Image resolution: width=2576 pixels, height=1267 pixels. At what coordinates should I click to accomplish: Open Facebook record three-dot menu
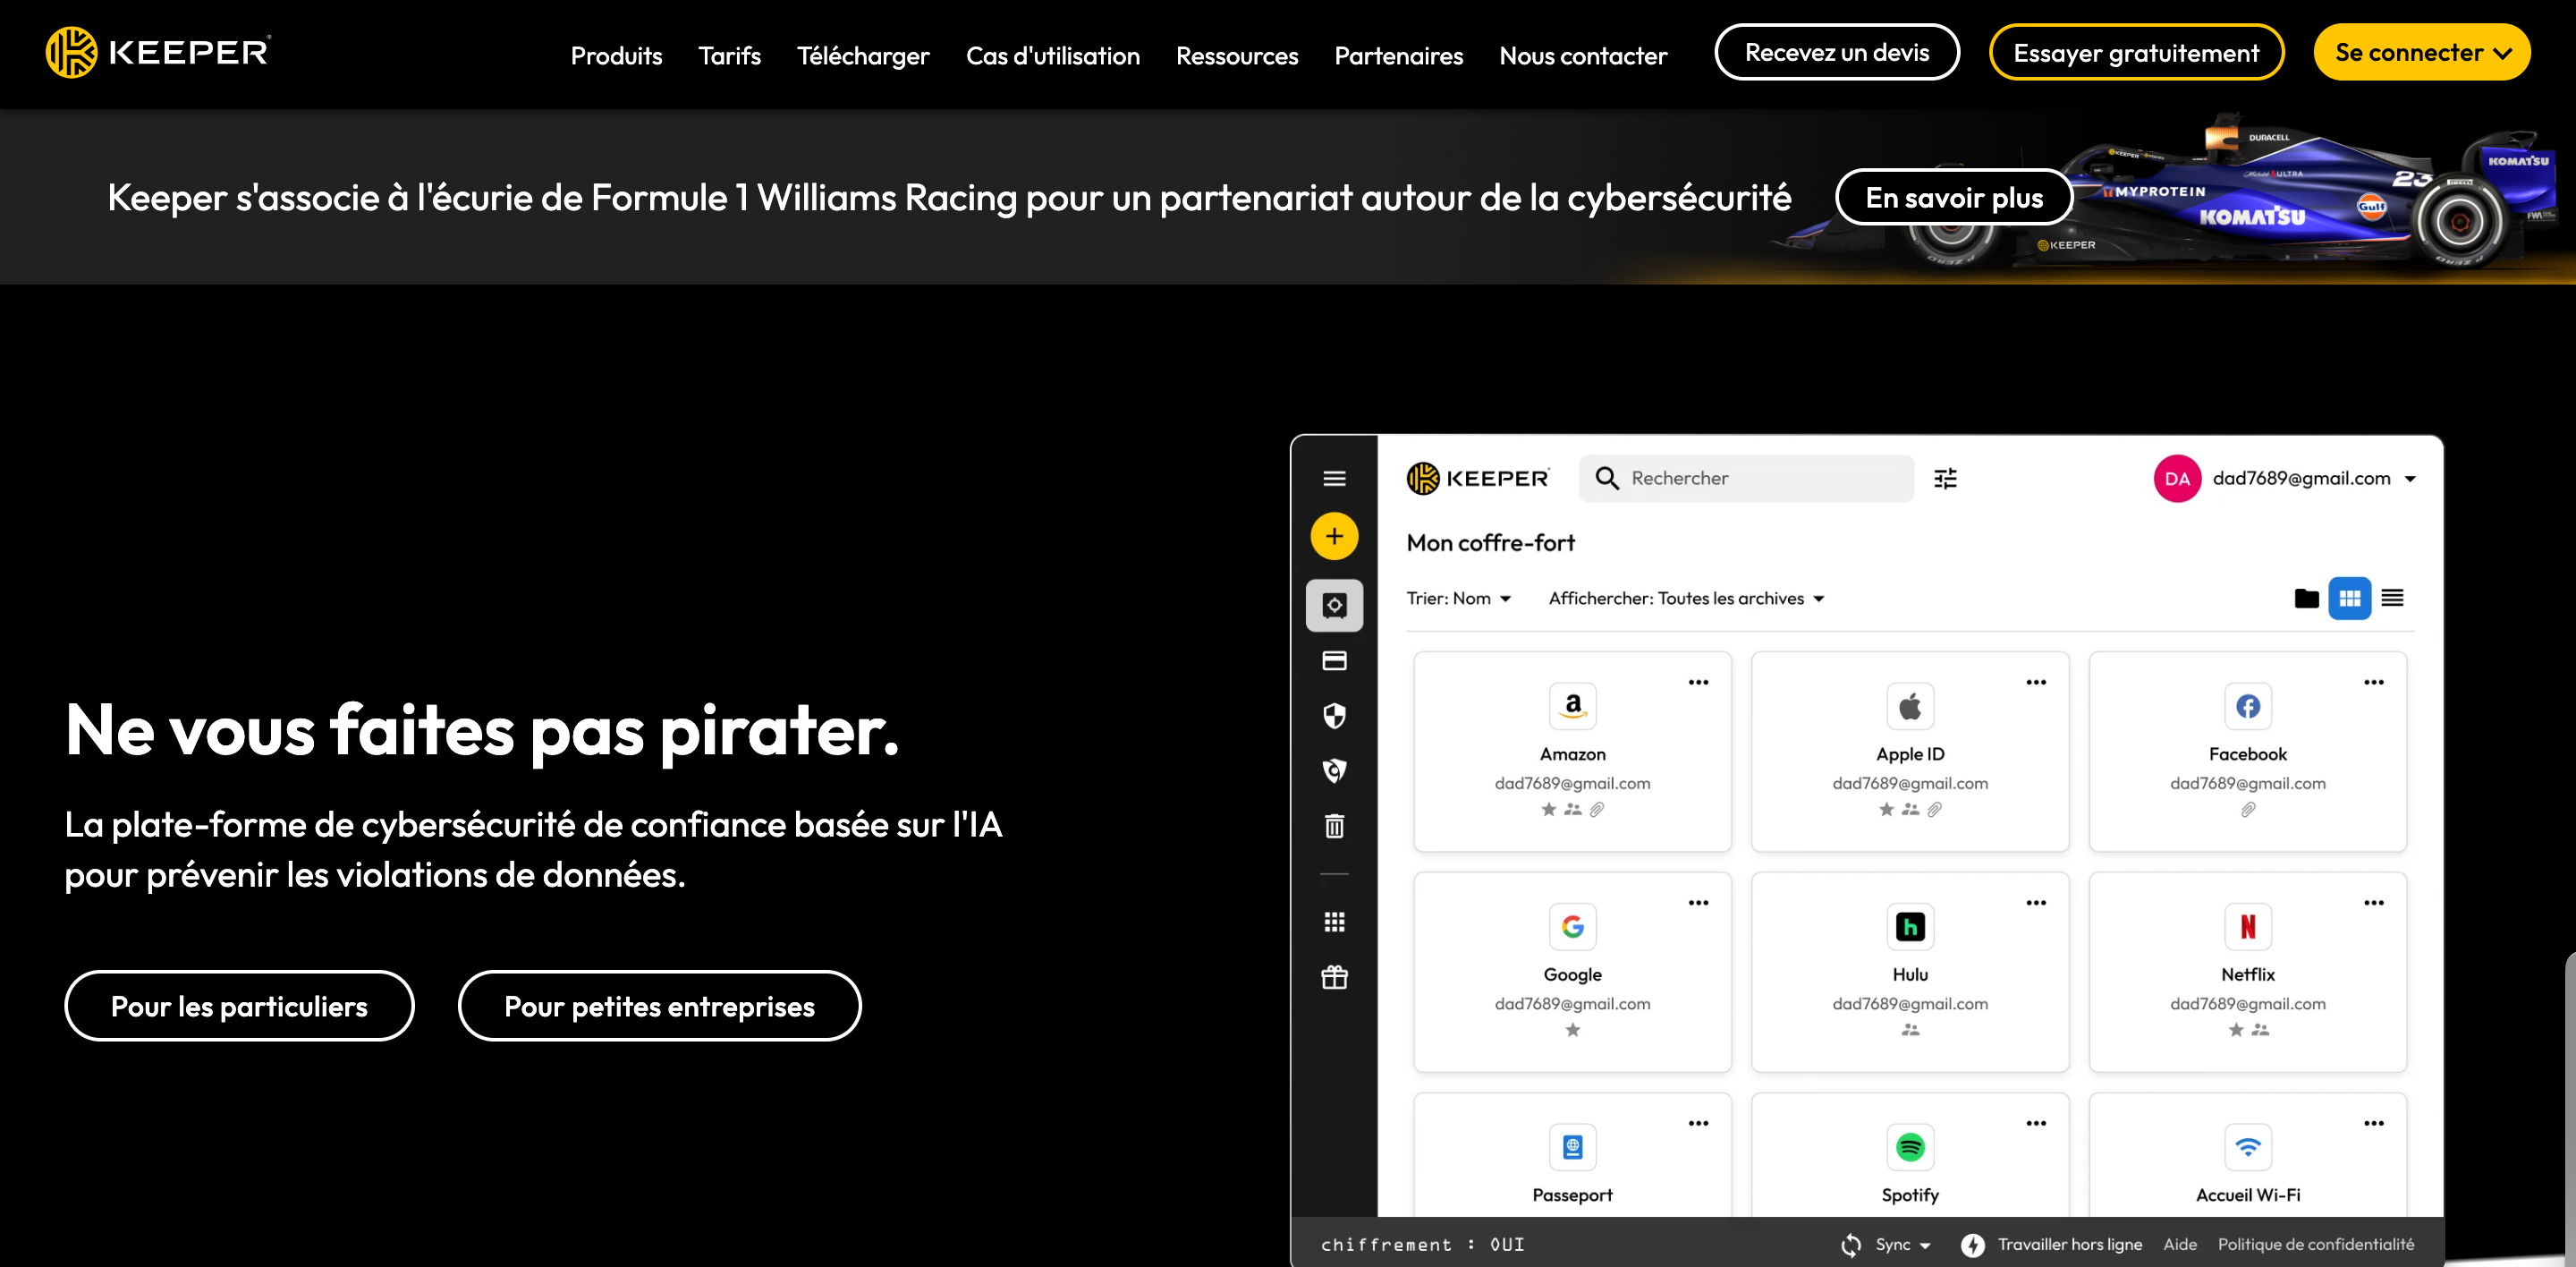coord(2374,683)
